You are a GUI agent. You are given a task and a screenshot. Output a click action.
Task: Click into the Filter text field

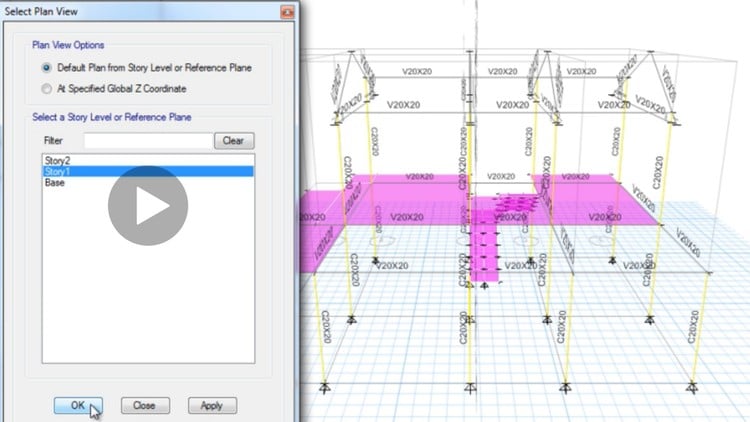point(148,141)
